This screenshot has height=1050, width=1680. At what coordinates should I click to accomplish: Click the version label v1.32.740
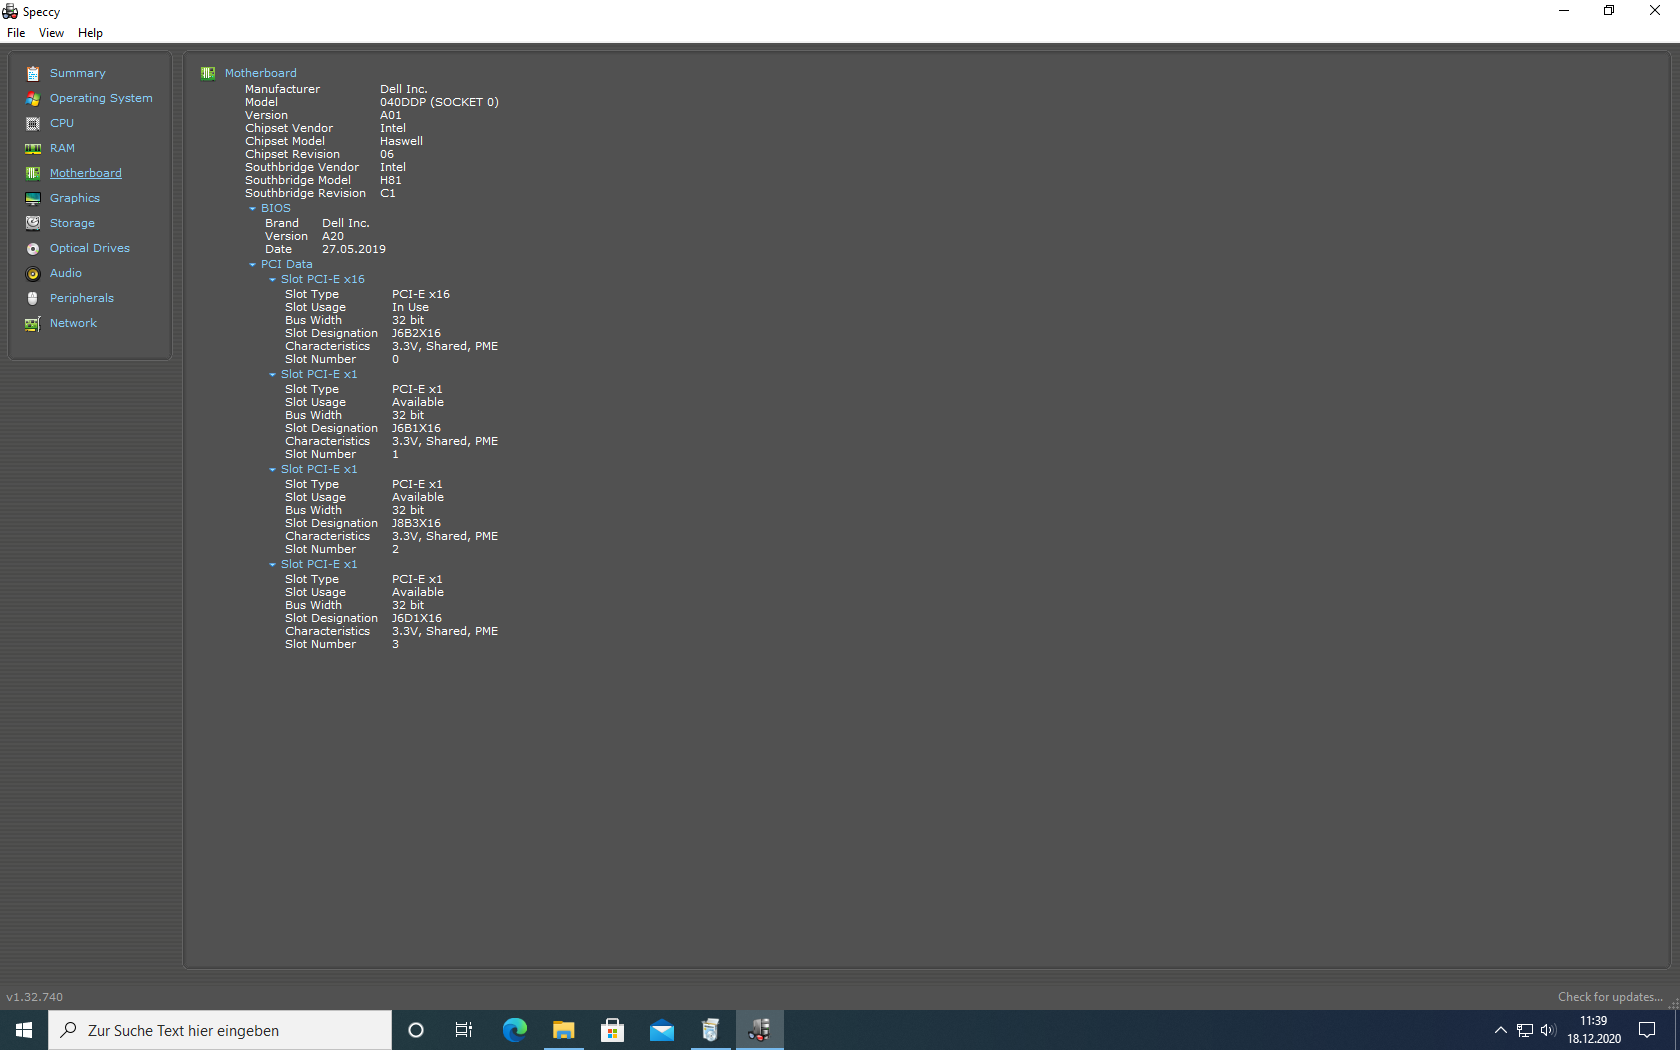pos(35,997)
